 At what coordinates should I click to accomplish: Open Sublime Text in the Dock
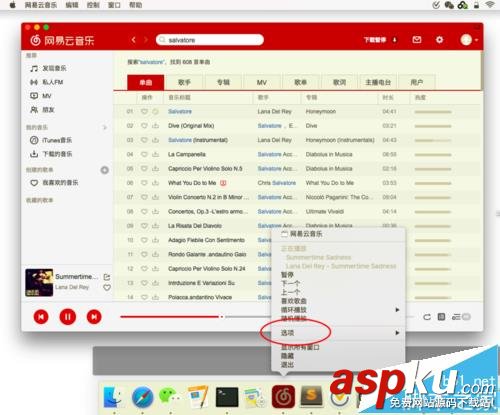pyautogui.click(x=311, y=396)
